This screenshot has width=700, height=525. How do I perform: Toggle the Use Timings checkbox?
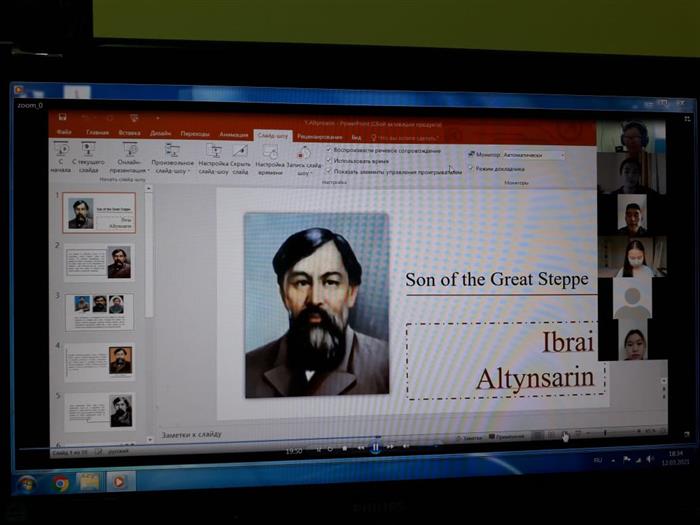point(329,161)
